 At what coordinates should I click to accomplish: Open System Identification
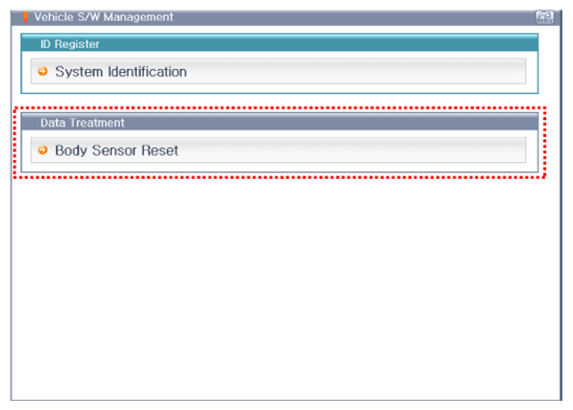(278, 71)
